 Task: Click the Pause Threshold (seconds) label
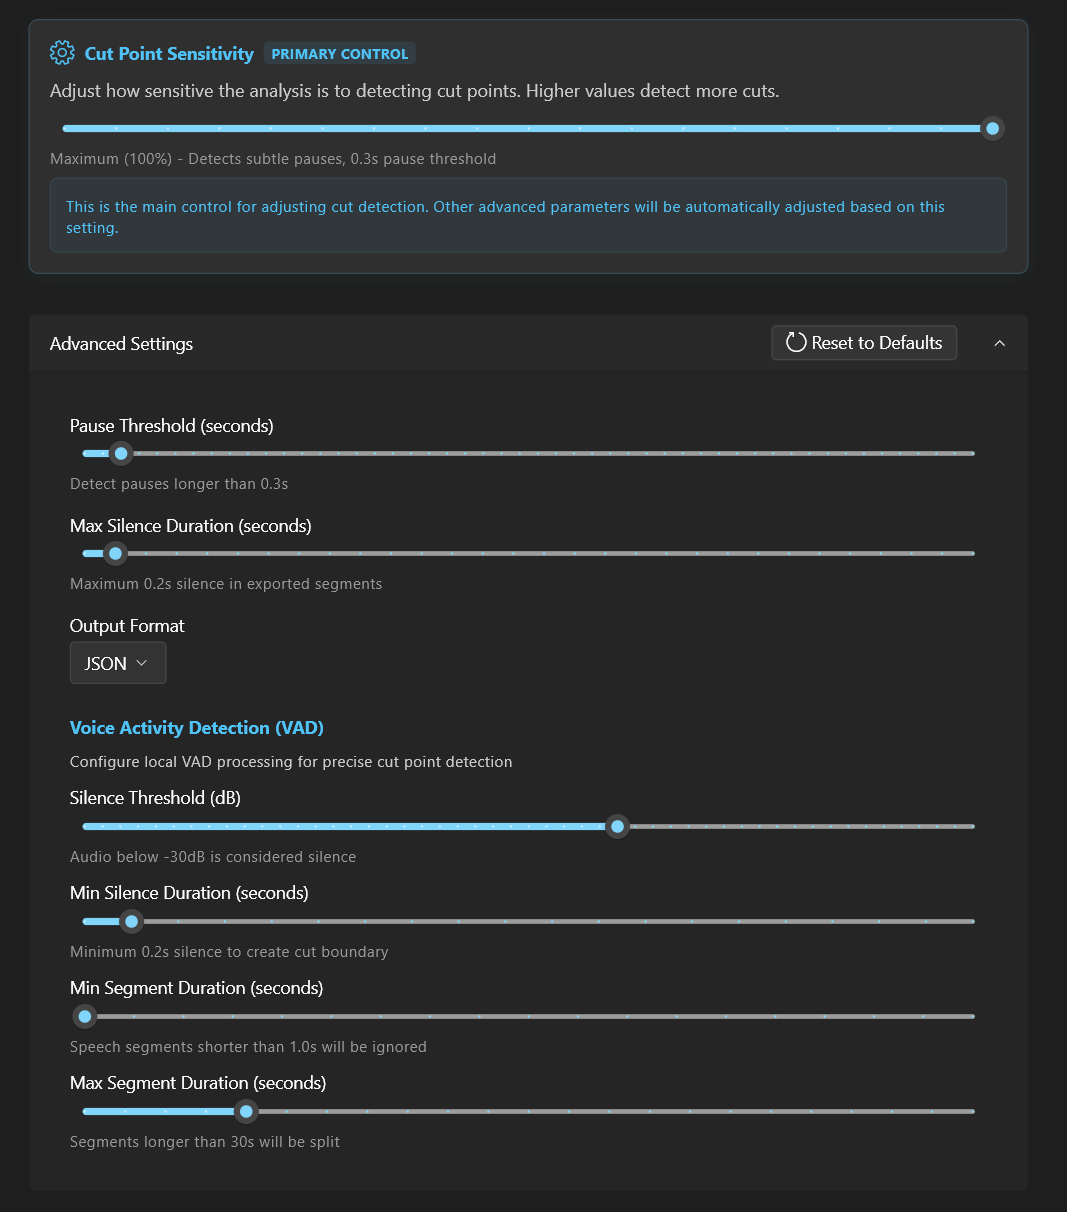coord(171,426)
